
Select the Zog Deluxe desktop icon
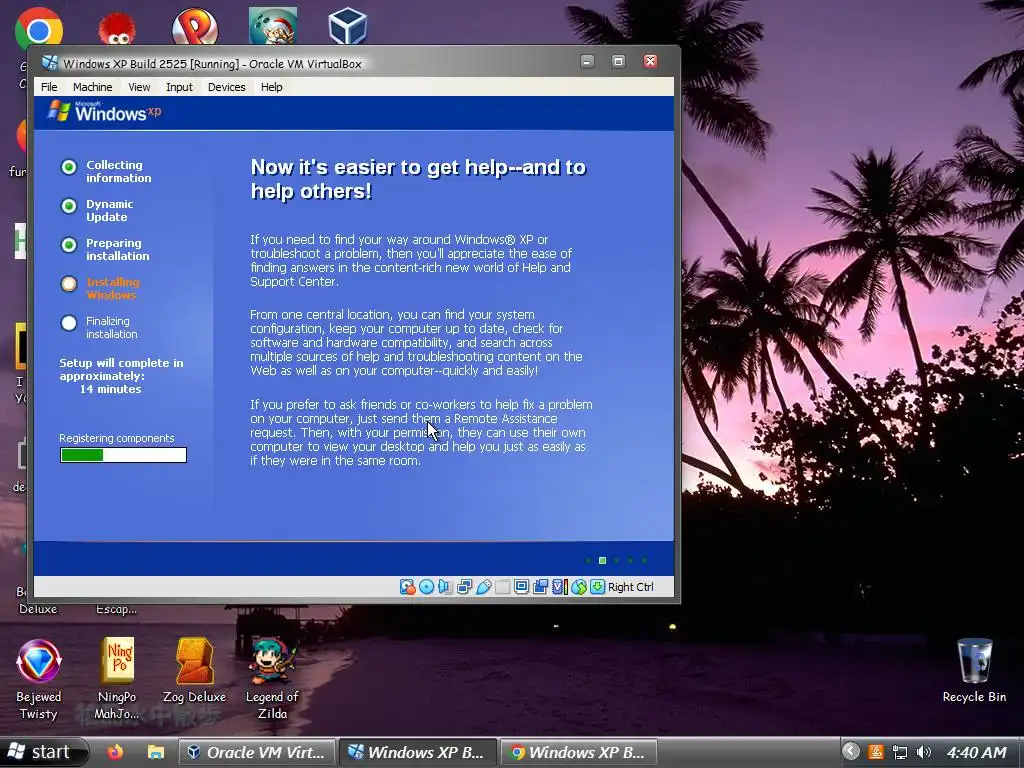(195, 671)
